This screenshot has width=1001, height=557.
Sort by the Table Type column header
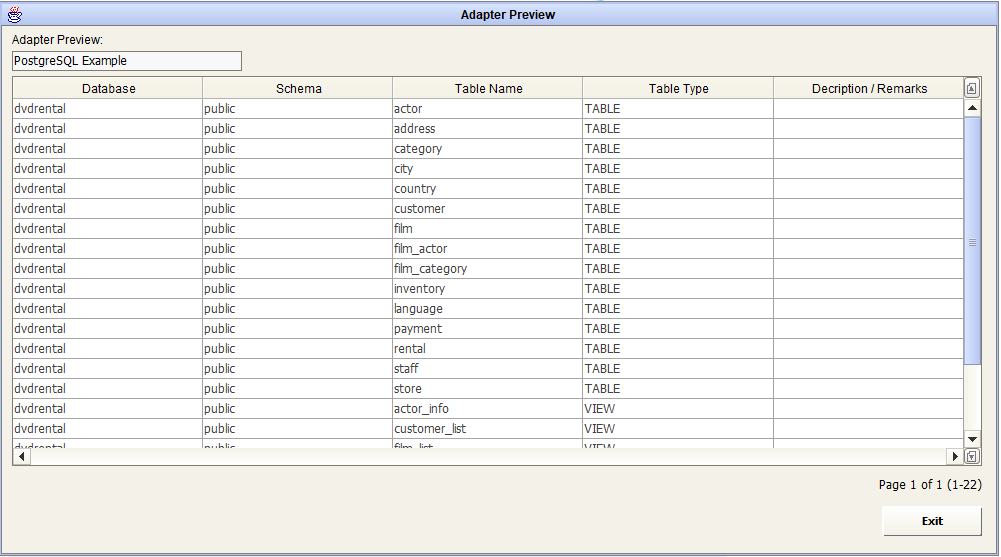[678, 89]
